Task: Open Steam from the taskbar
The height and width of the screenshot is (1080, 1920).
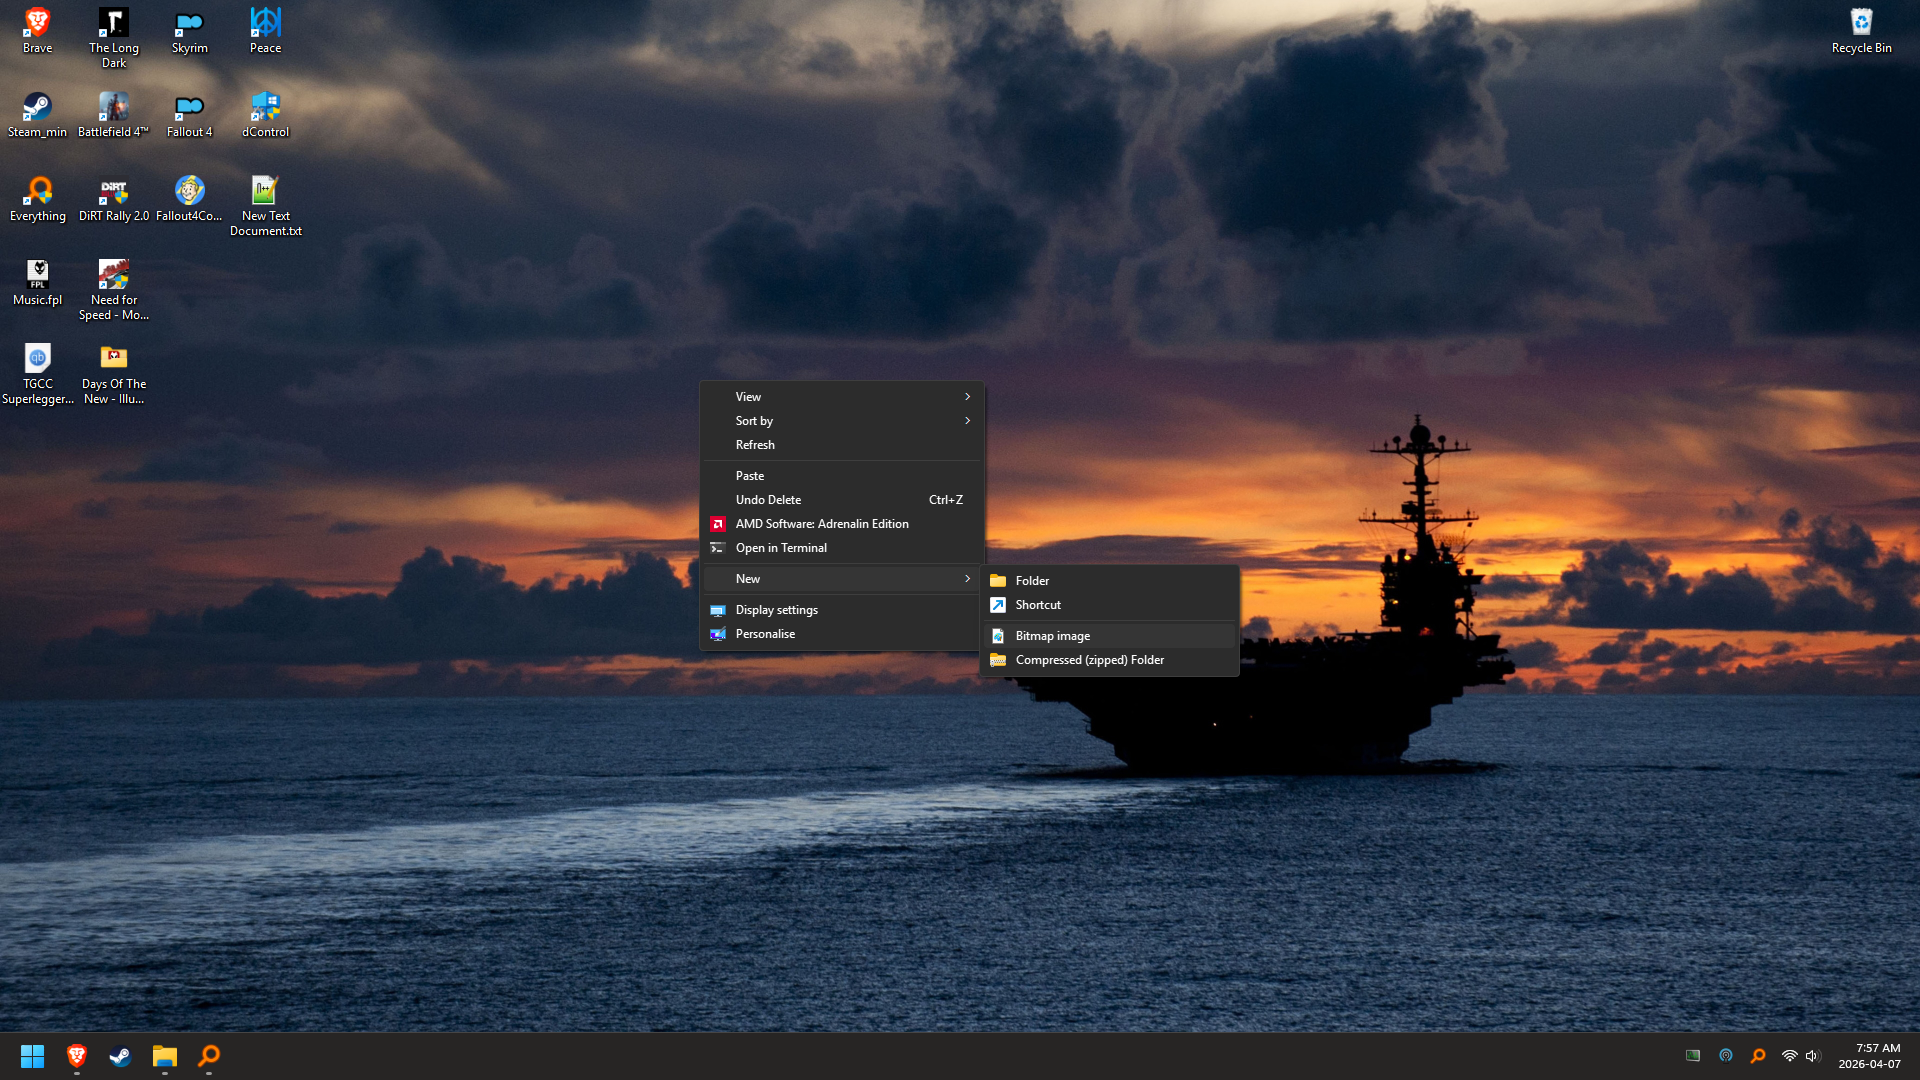Action: point(120,1056)
